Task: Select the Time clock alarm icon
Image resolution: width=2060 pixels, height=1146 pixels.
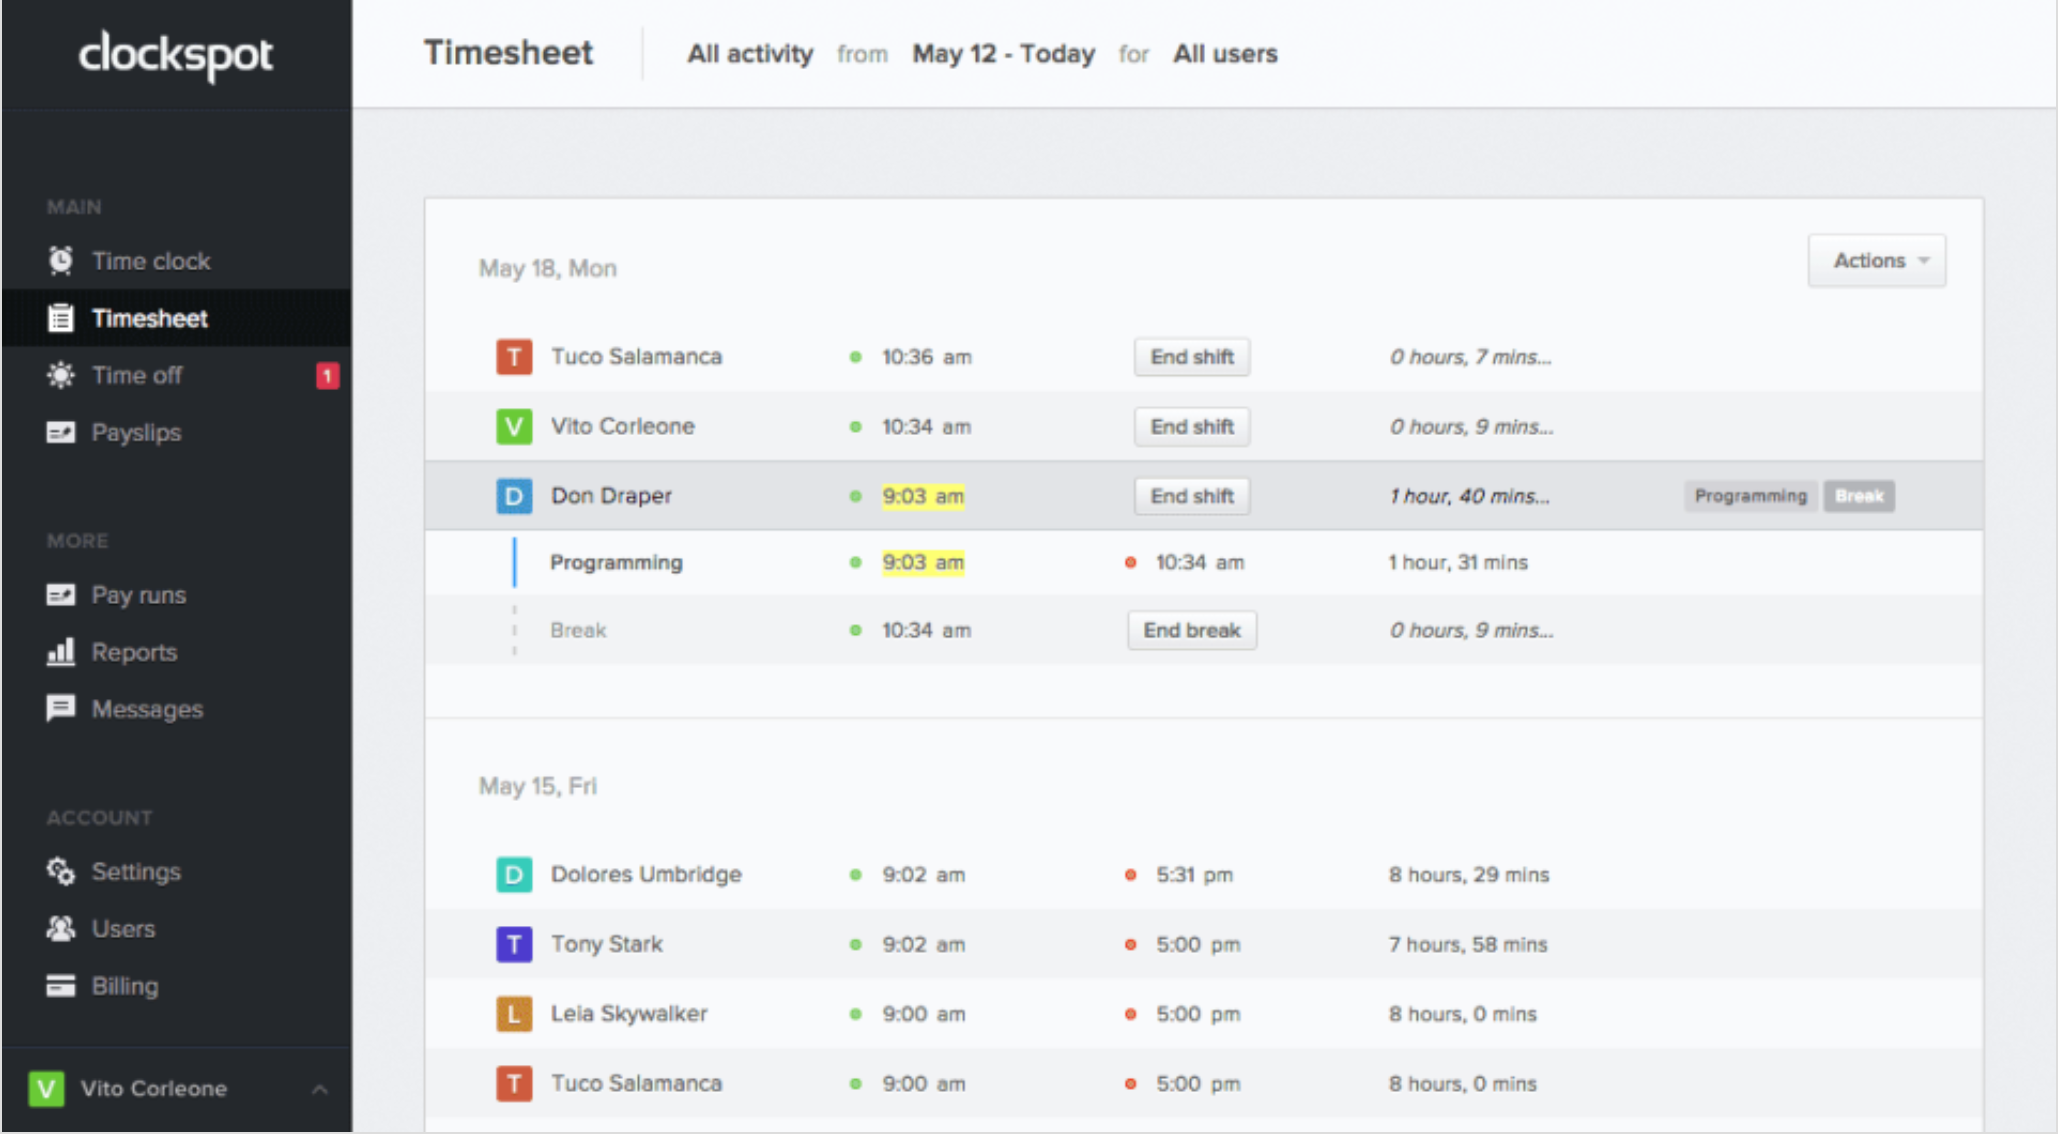Action: (x=62, y=260)
